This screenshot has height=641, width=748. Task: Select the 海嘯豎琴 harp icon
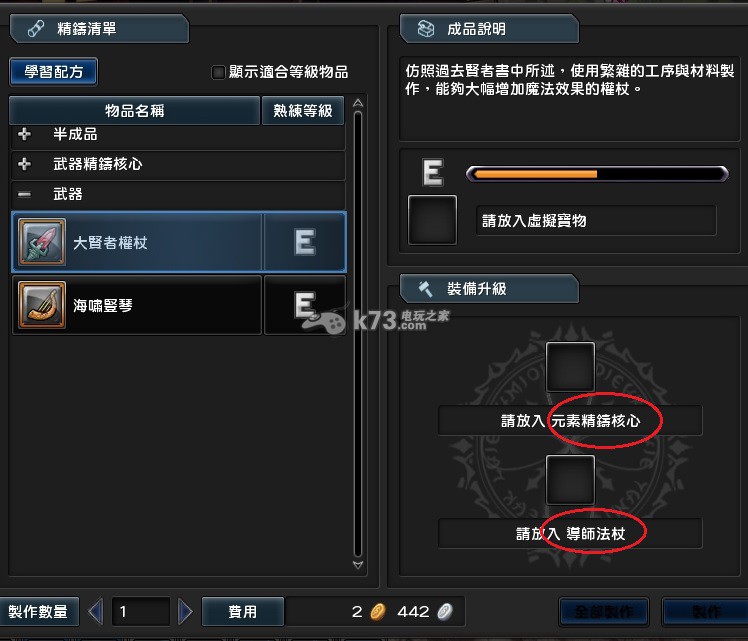coord(42,305)
